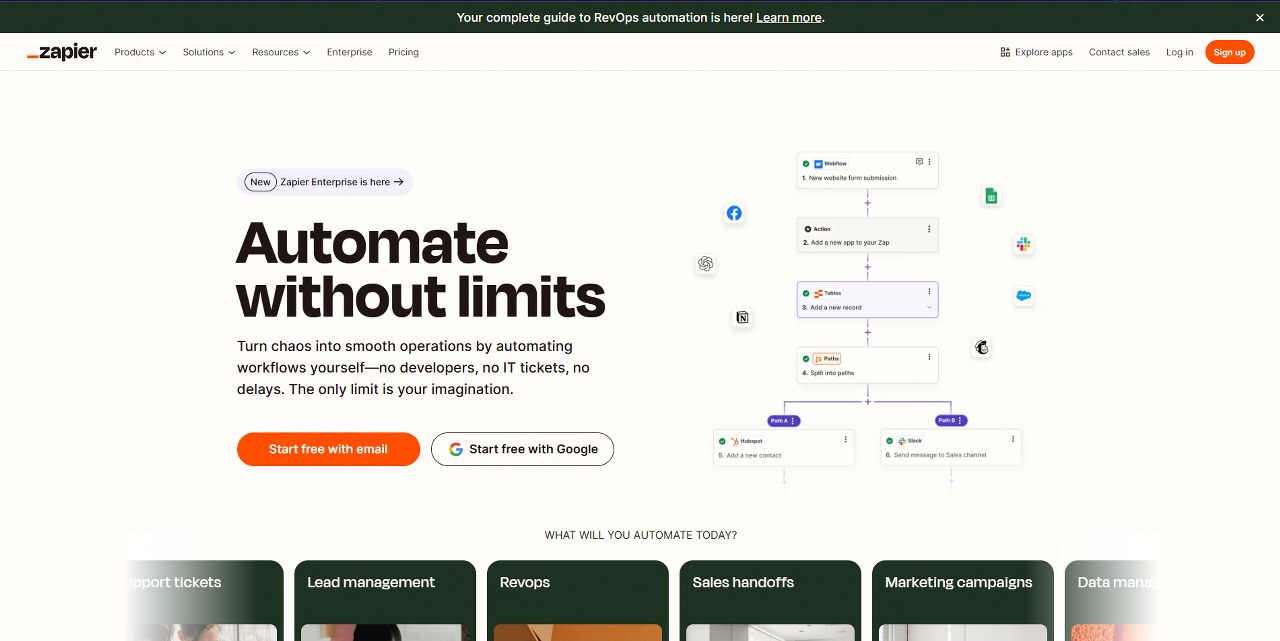The image size is (1280, 641).
Task: Select the Revops card
Action: point(577,600)
